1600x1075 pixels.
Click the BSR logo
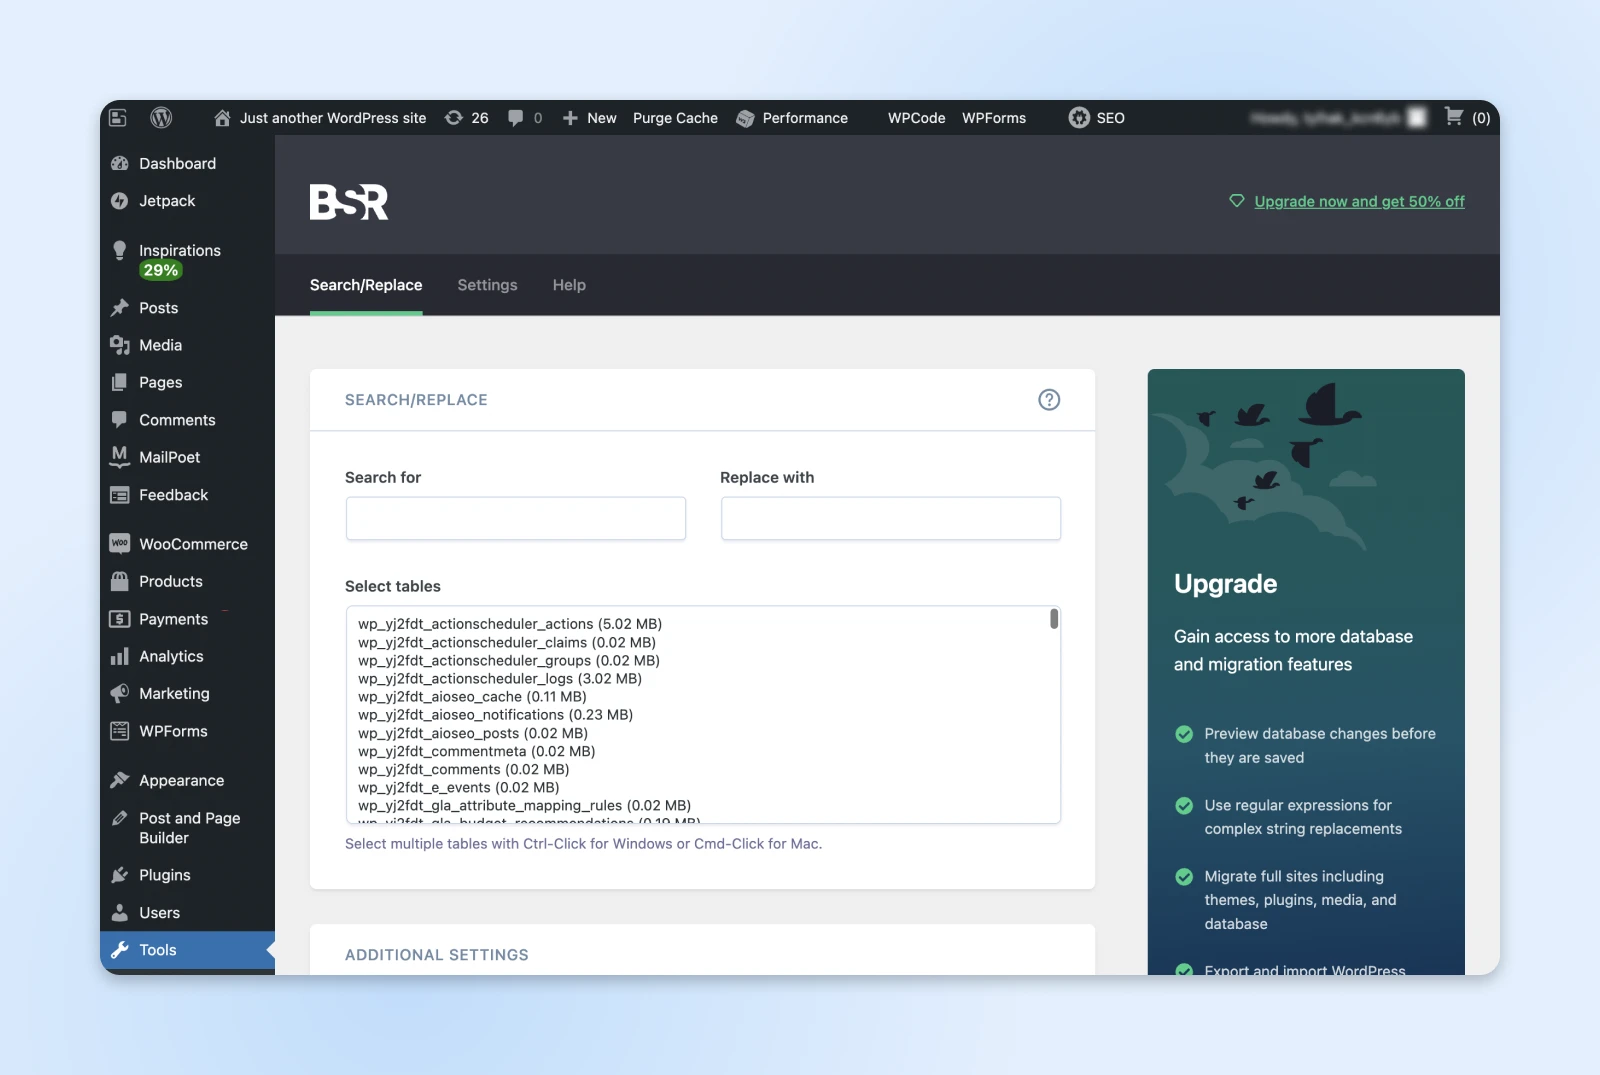[x=349, y=202]
